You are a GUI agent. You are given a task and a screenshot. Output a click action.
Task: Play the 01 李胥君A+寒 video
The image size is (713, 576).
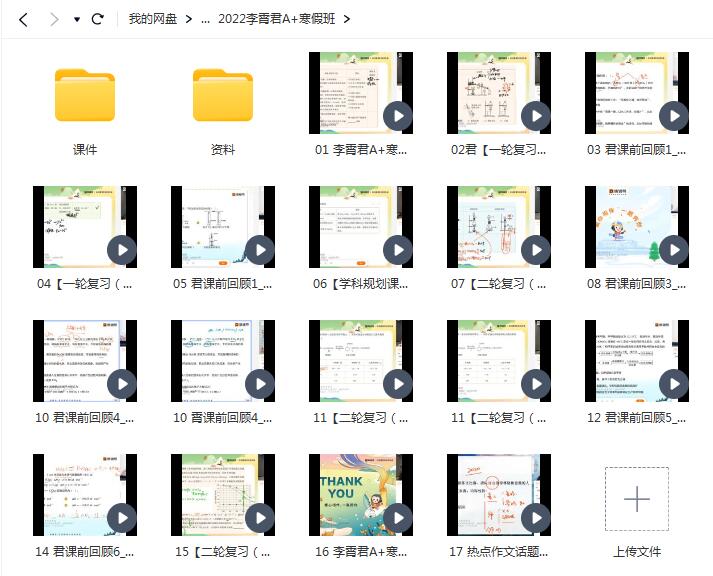point(398,116)
